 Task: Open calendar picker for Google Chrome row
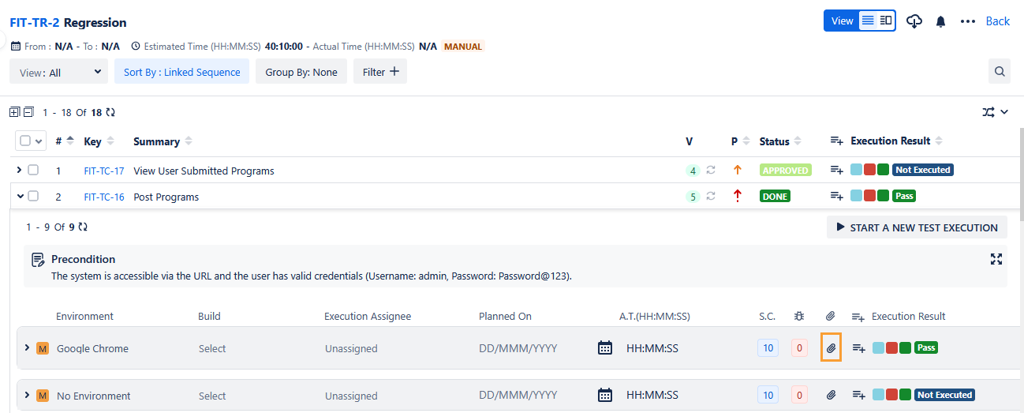pyautogui.click(x=605, y=348)
